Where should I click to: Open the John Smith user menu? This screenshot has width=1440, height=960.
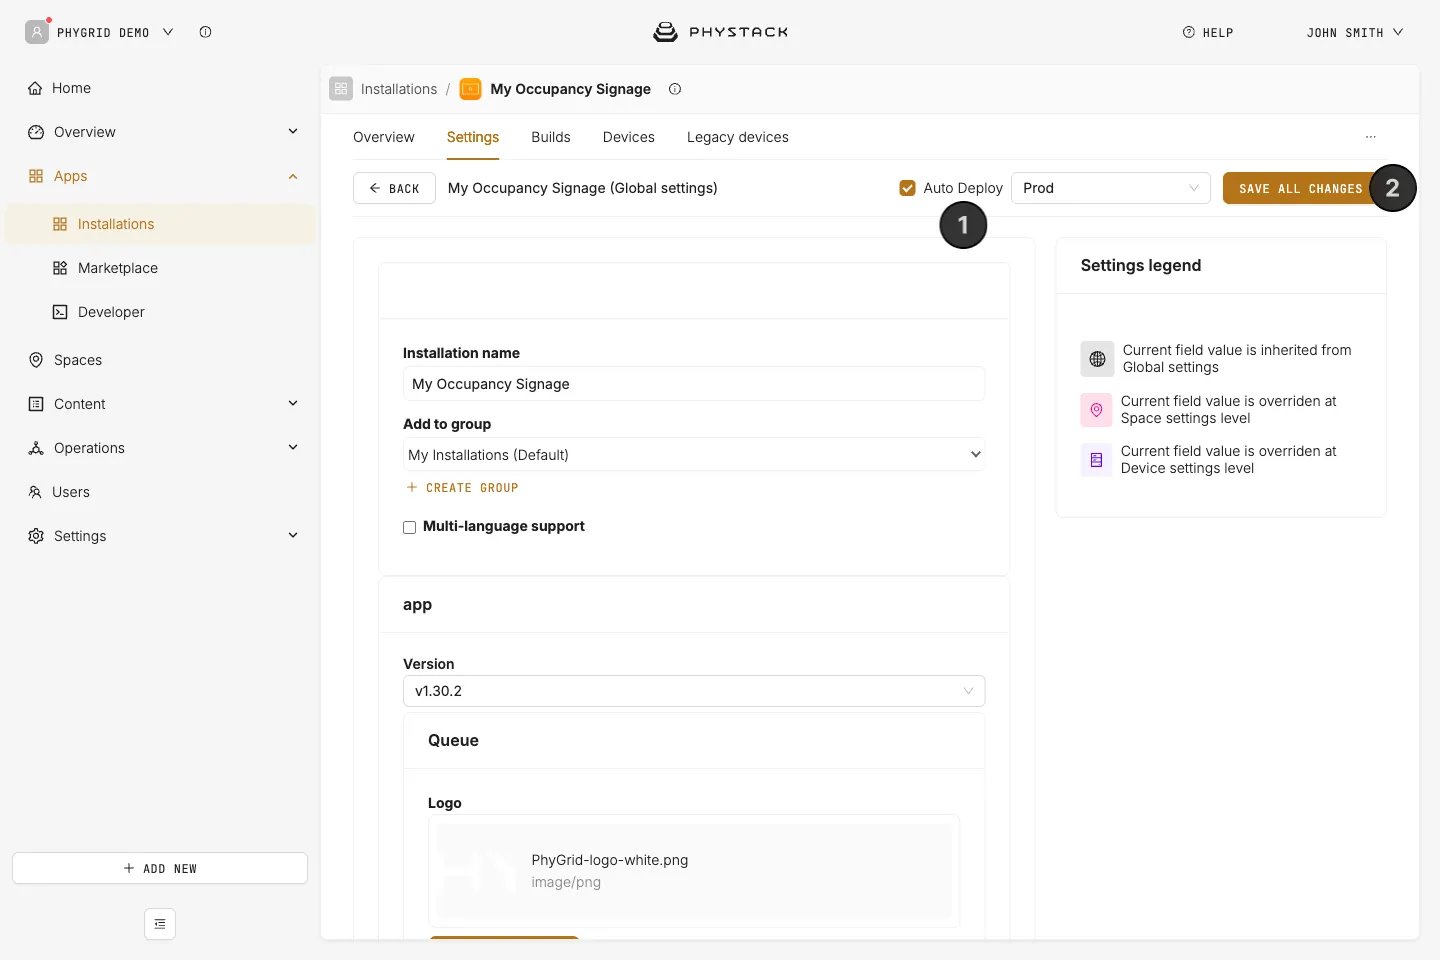[1355, 32]
